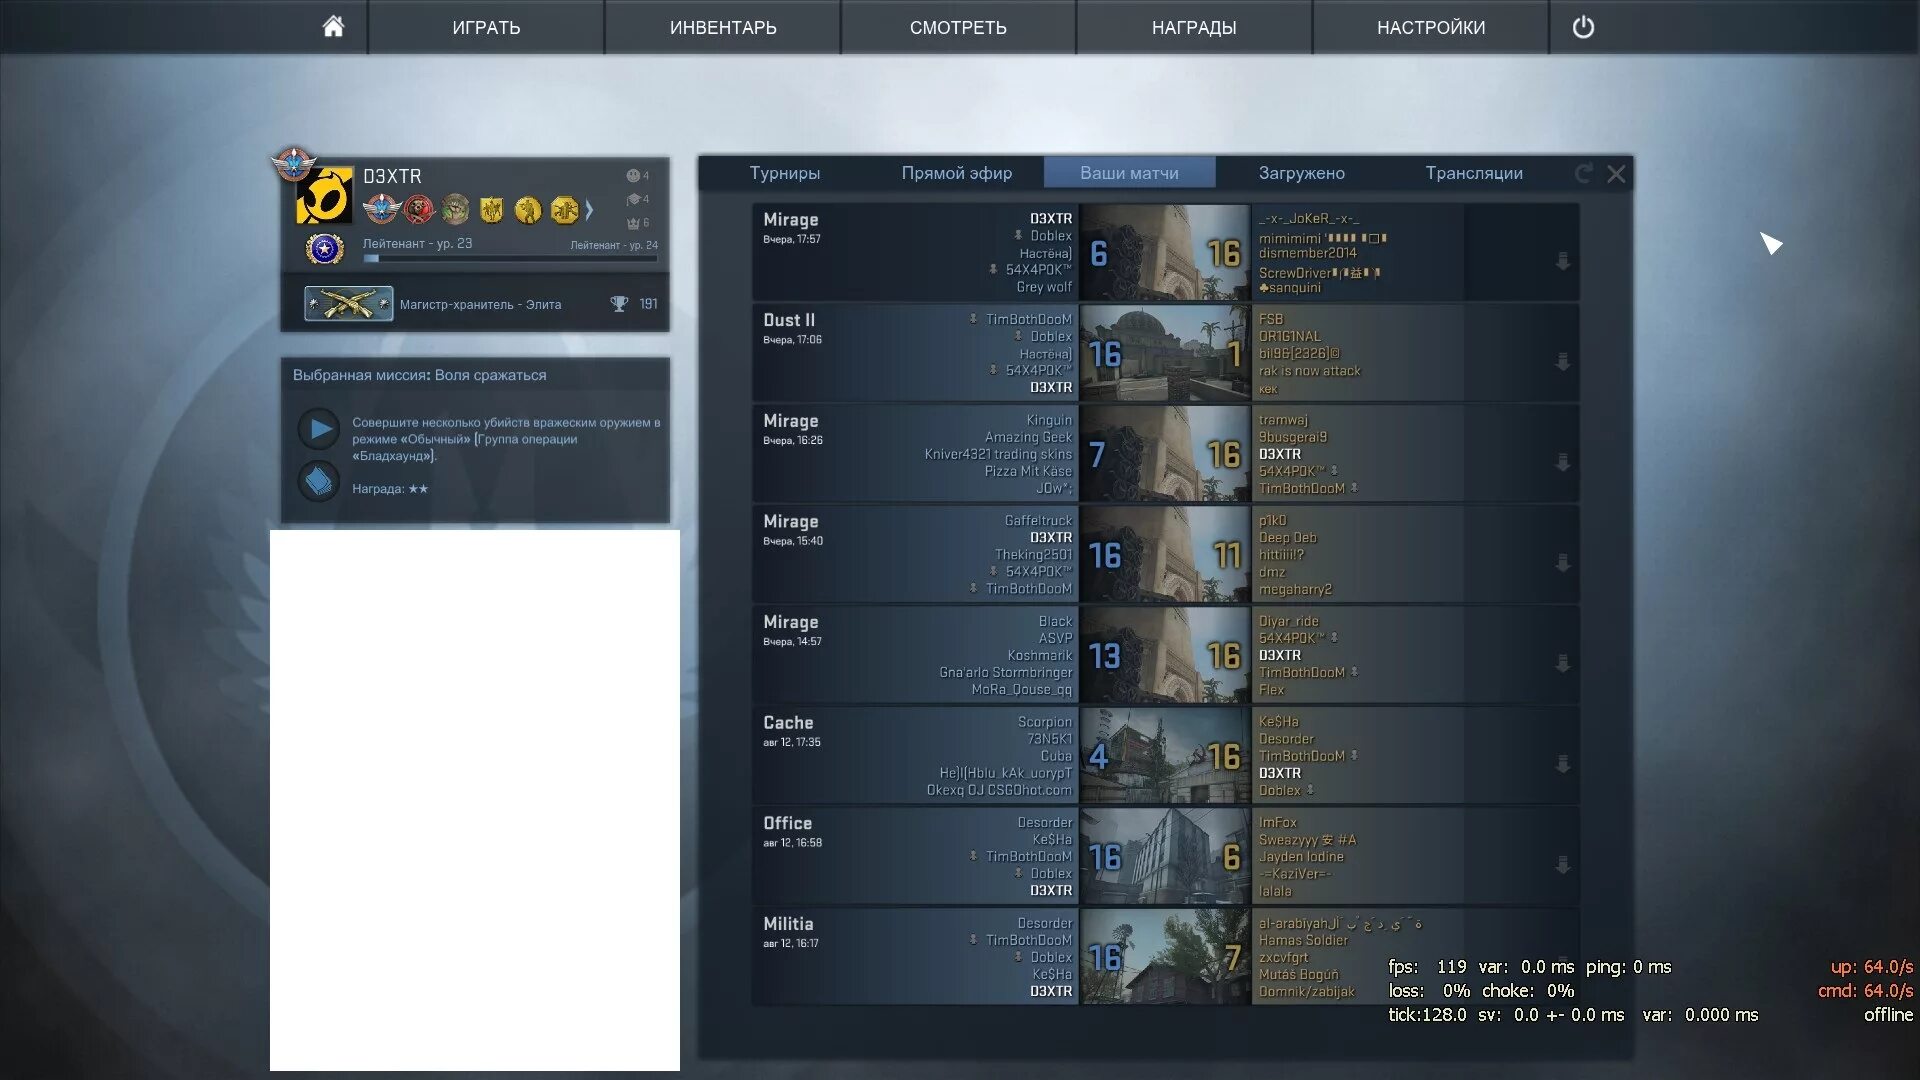Download the Office 16–6 match demo
This screenshot has width=1920, height=1080.
(1562, 865)
